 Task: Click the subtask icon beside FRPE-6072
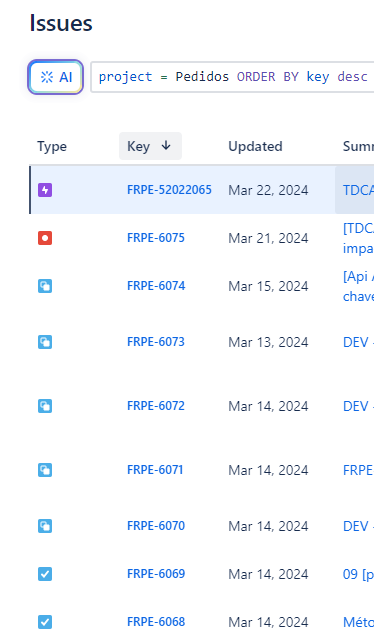(x=45, y=406)
